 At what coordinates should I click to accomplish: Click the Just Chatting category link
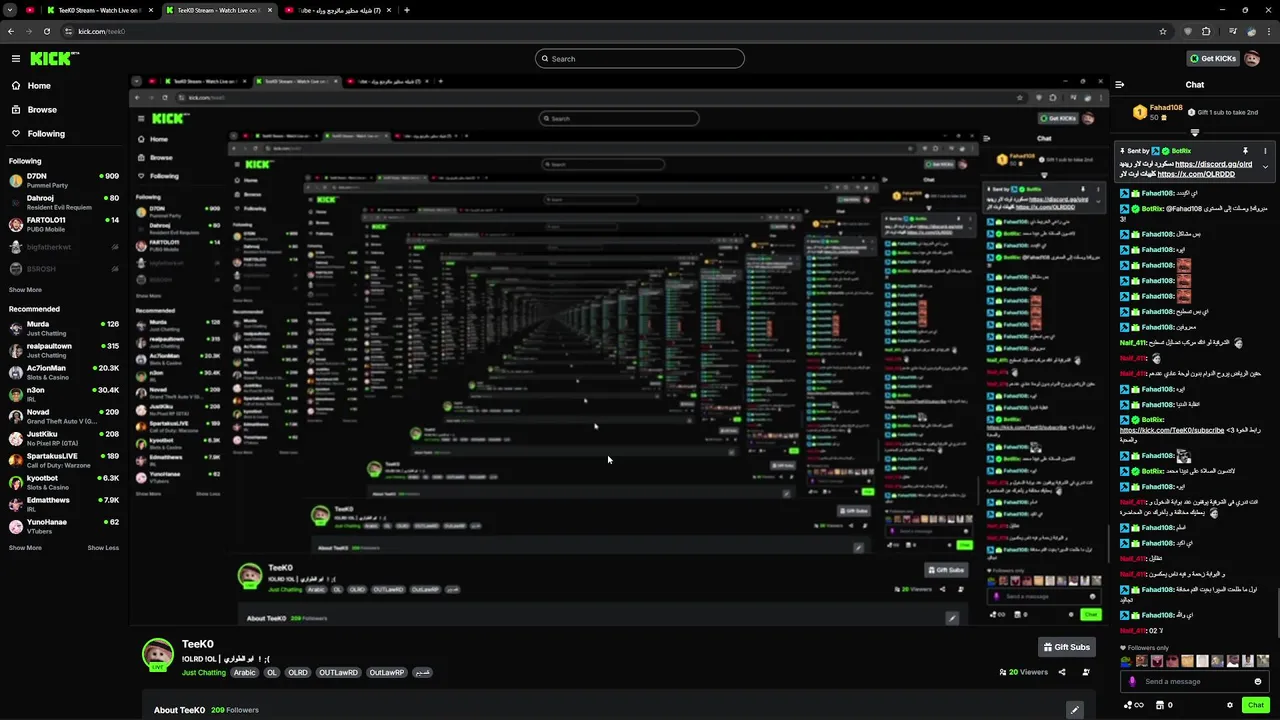(204, 673)
